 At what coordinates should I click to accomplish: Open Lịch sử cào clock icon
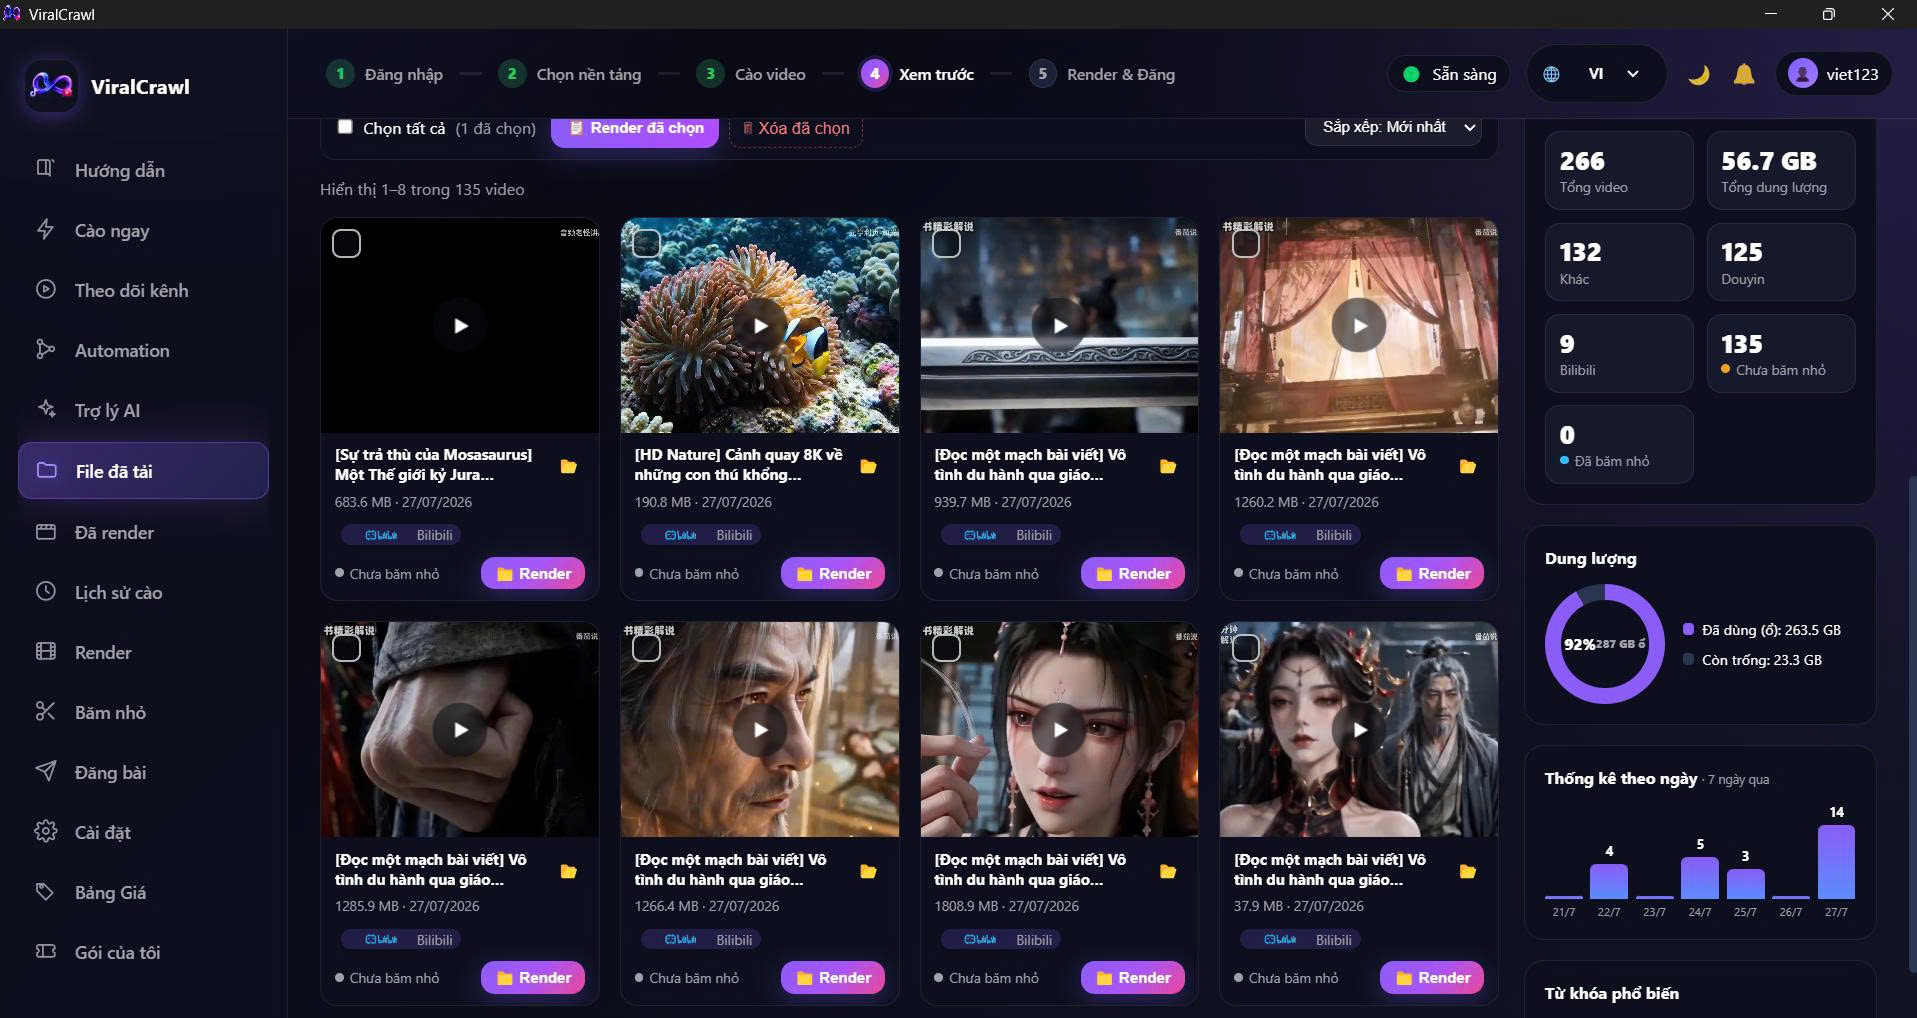(x=45, y=591)
